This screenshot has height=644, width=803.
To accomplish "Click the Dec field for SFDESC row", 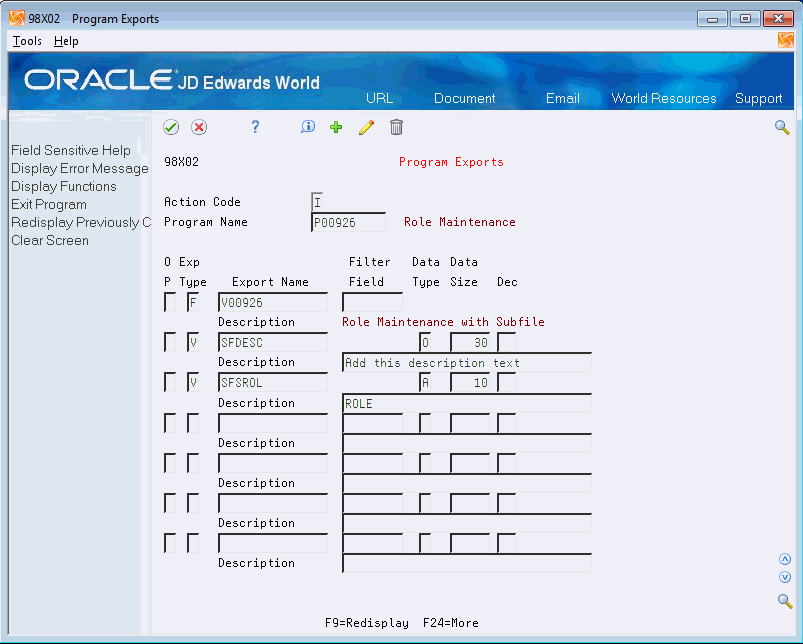I will pyautogui.click(x=506, y=342).
